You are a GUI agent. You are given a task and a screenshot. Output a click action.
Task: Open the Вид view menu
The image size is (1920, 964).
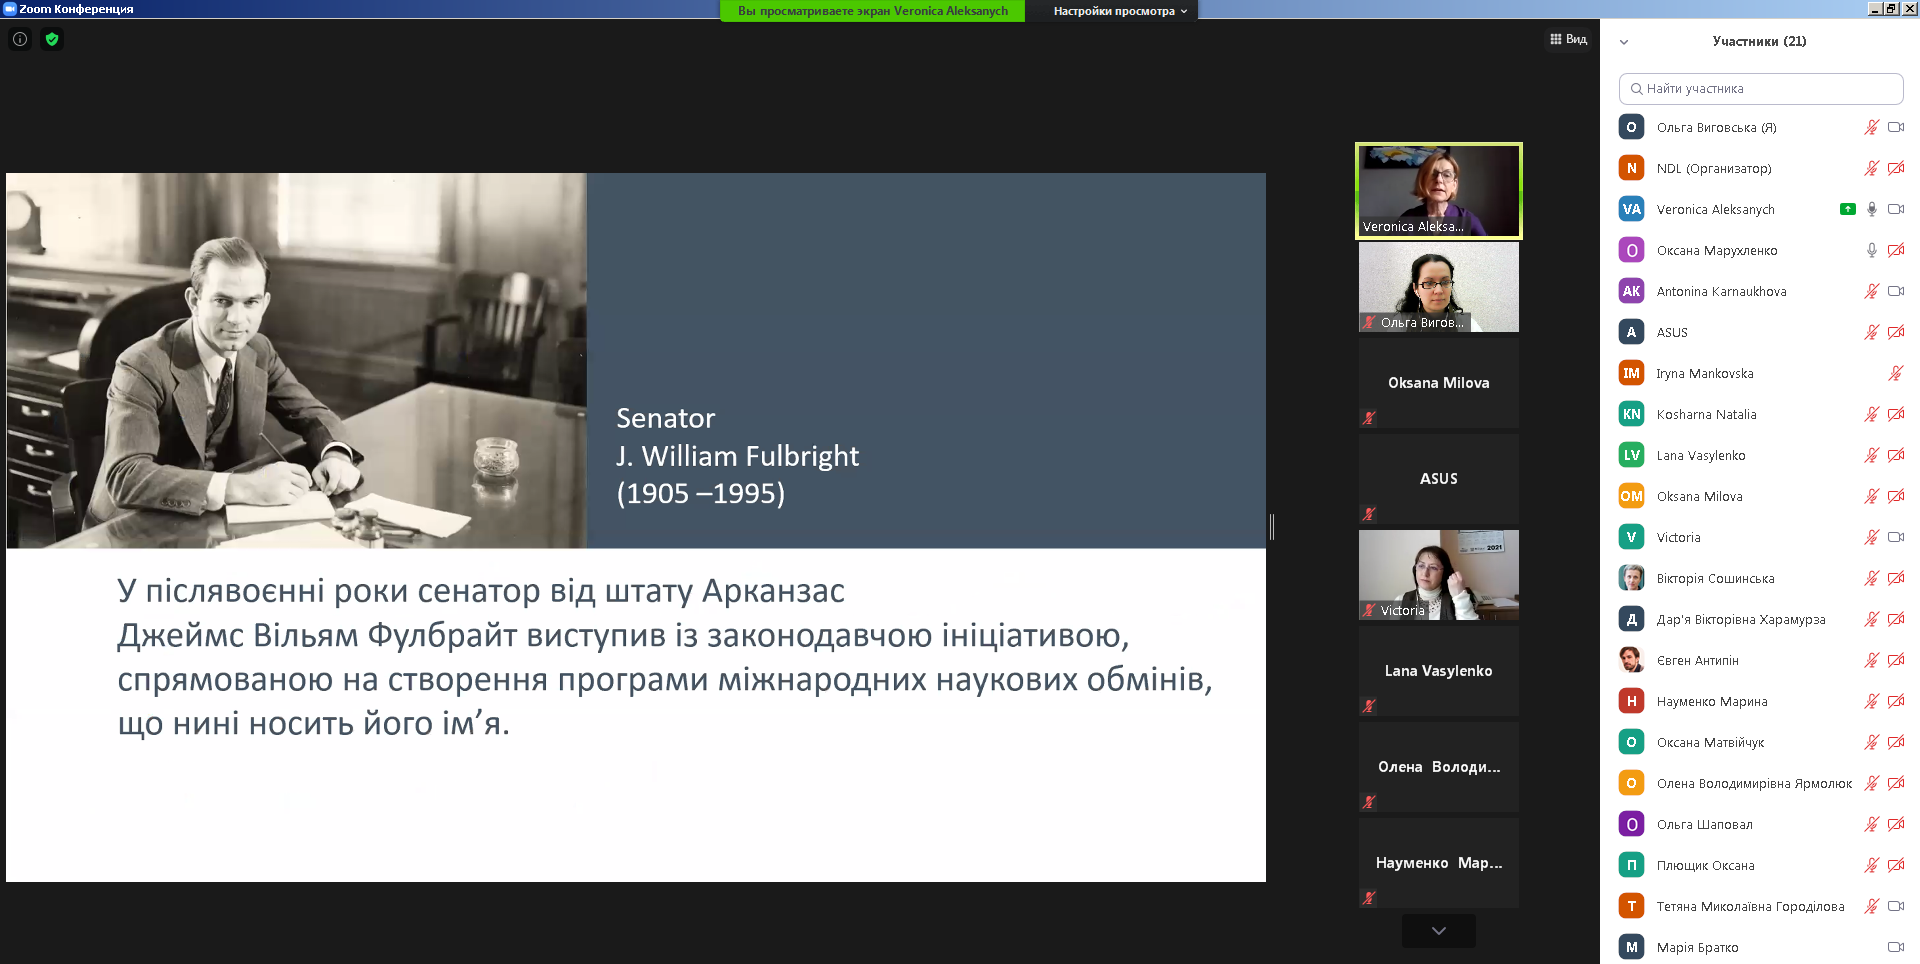pyautogui.click(x=1568, y=39)
